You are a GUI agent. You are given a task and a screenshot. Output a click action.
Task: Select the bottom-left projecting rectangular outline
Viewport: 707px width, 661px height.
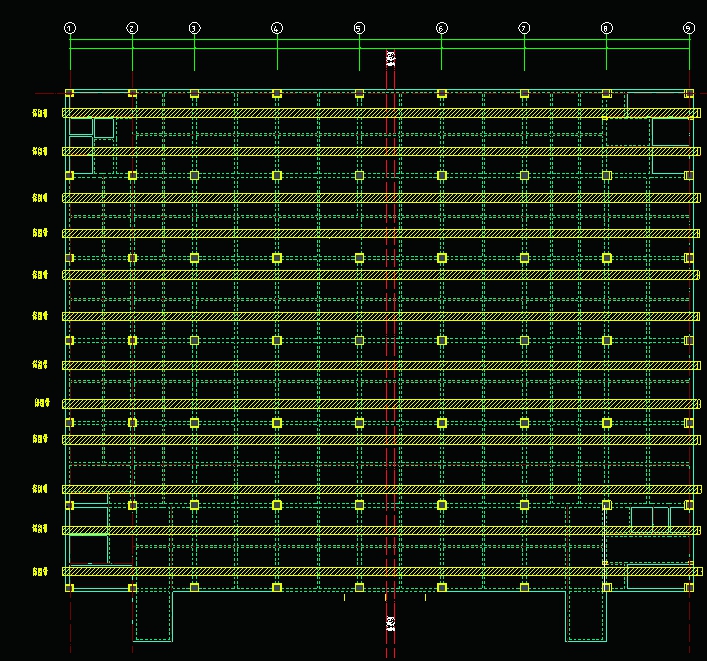(x=153, y=617)
